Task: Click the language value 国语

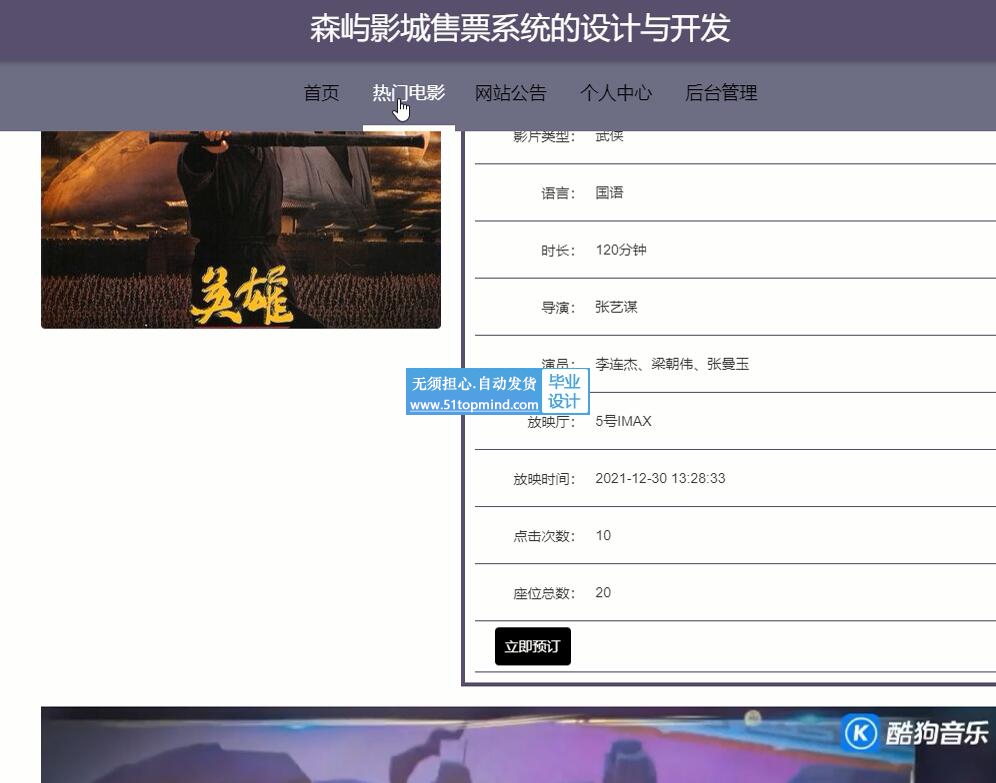Action: (609, 192)
